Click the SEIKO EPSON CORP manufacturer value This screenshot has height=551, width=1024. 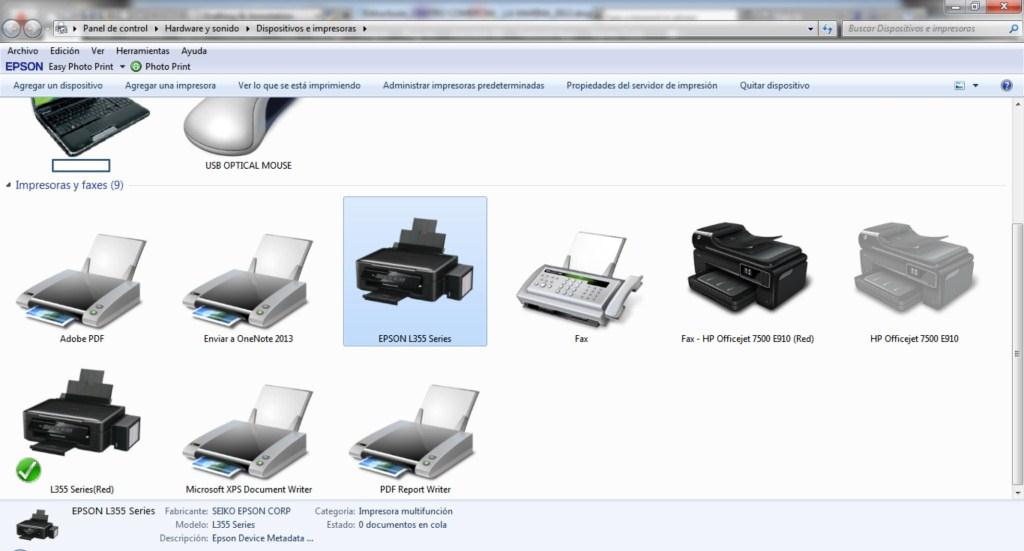tap(251, 511)
